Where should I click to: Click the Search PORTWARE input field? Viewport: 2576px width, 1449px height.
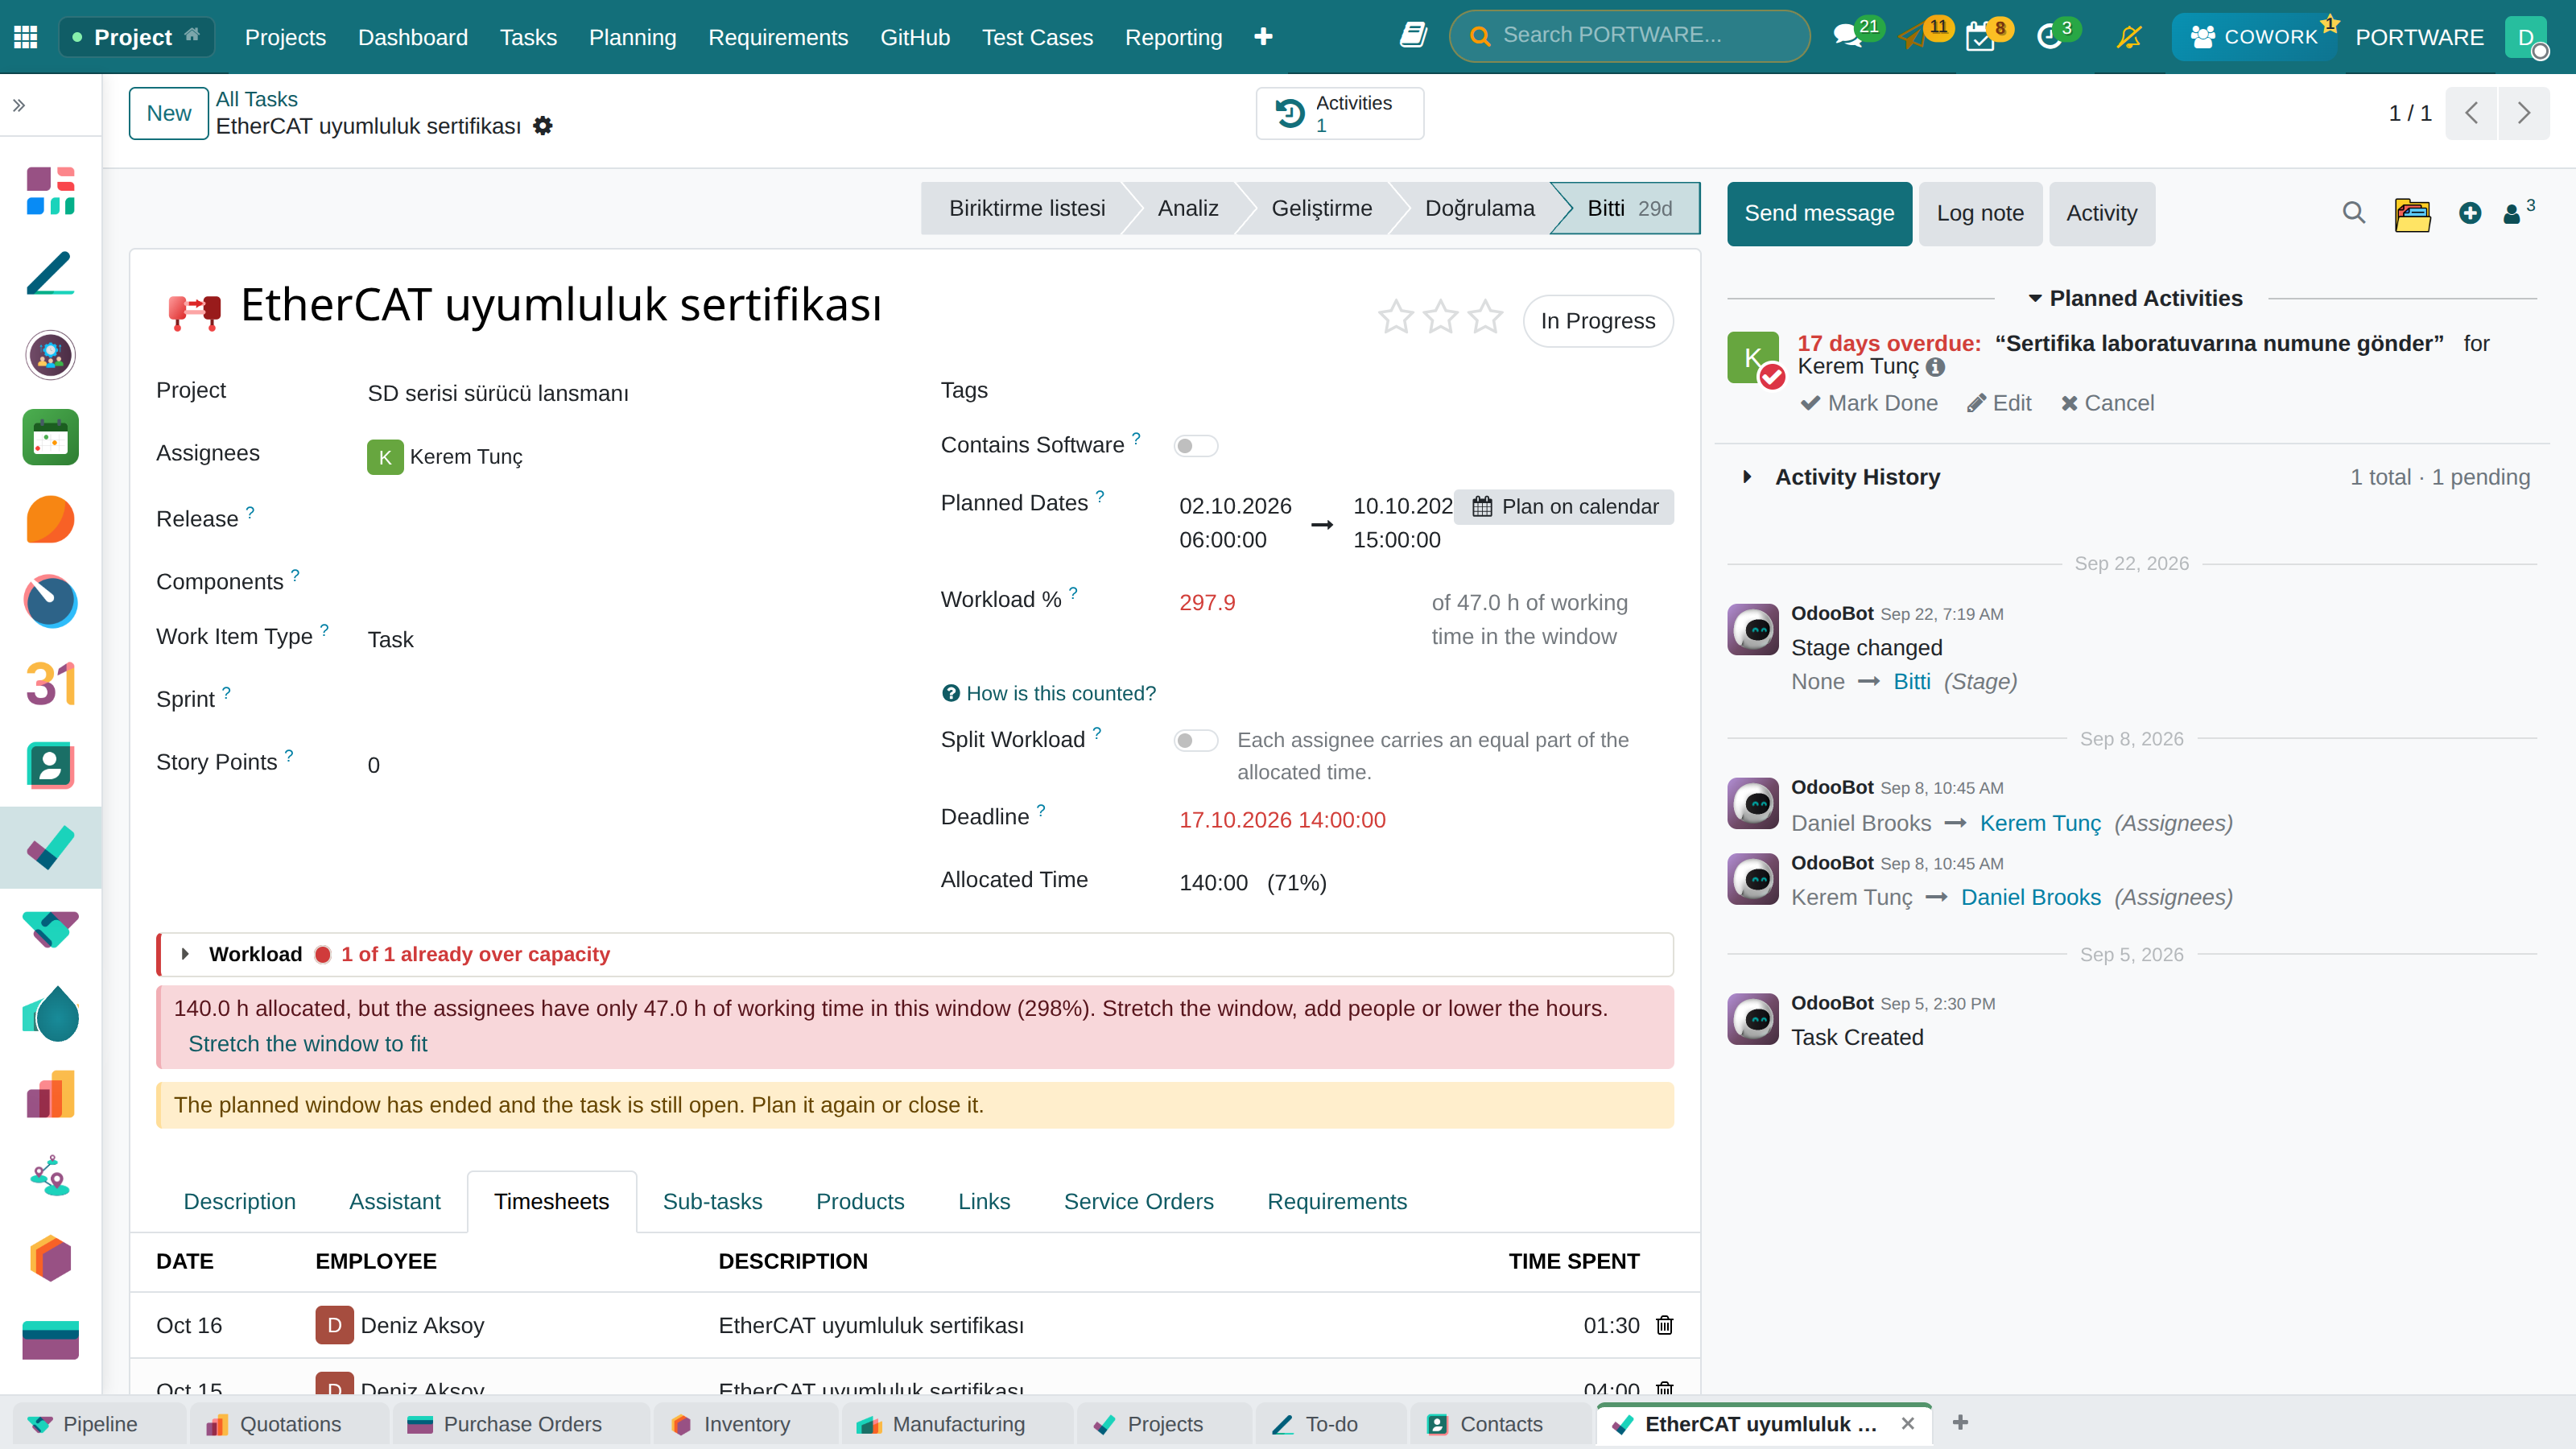pyautogui.click(x=1629, y=36)
